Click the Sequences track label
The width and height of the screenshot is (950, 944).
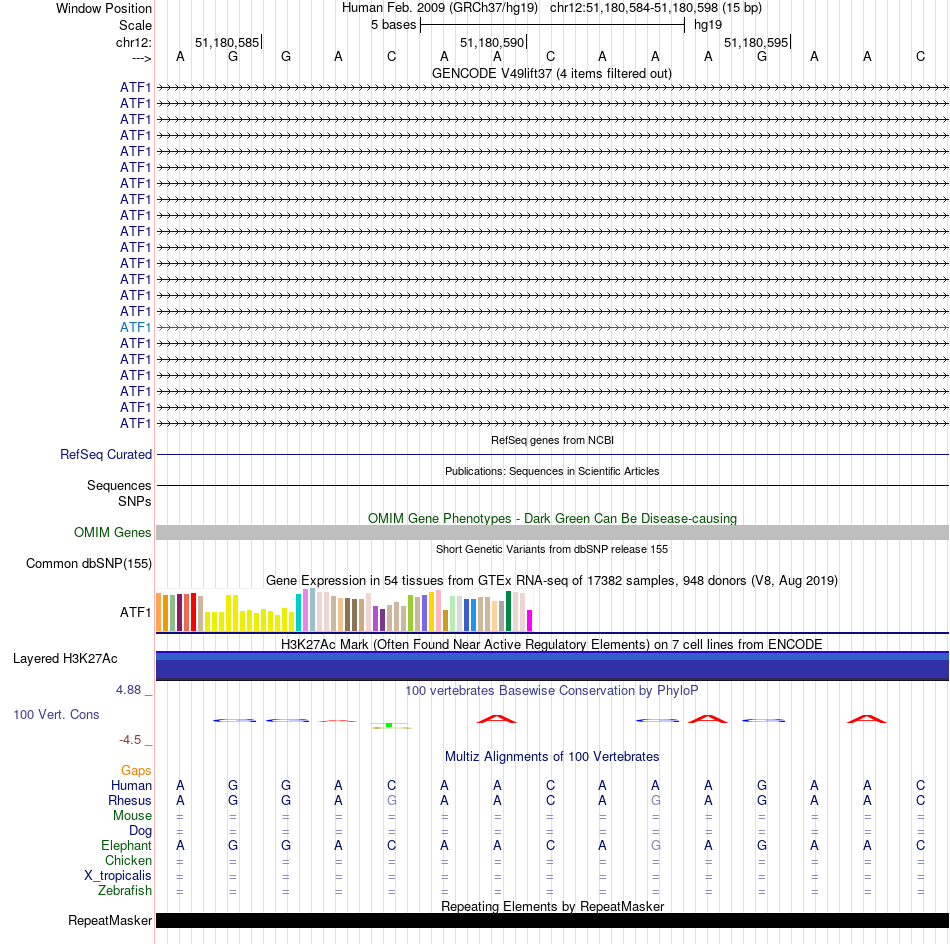pyautogui.click(x=119, y=485)
